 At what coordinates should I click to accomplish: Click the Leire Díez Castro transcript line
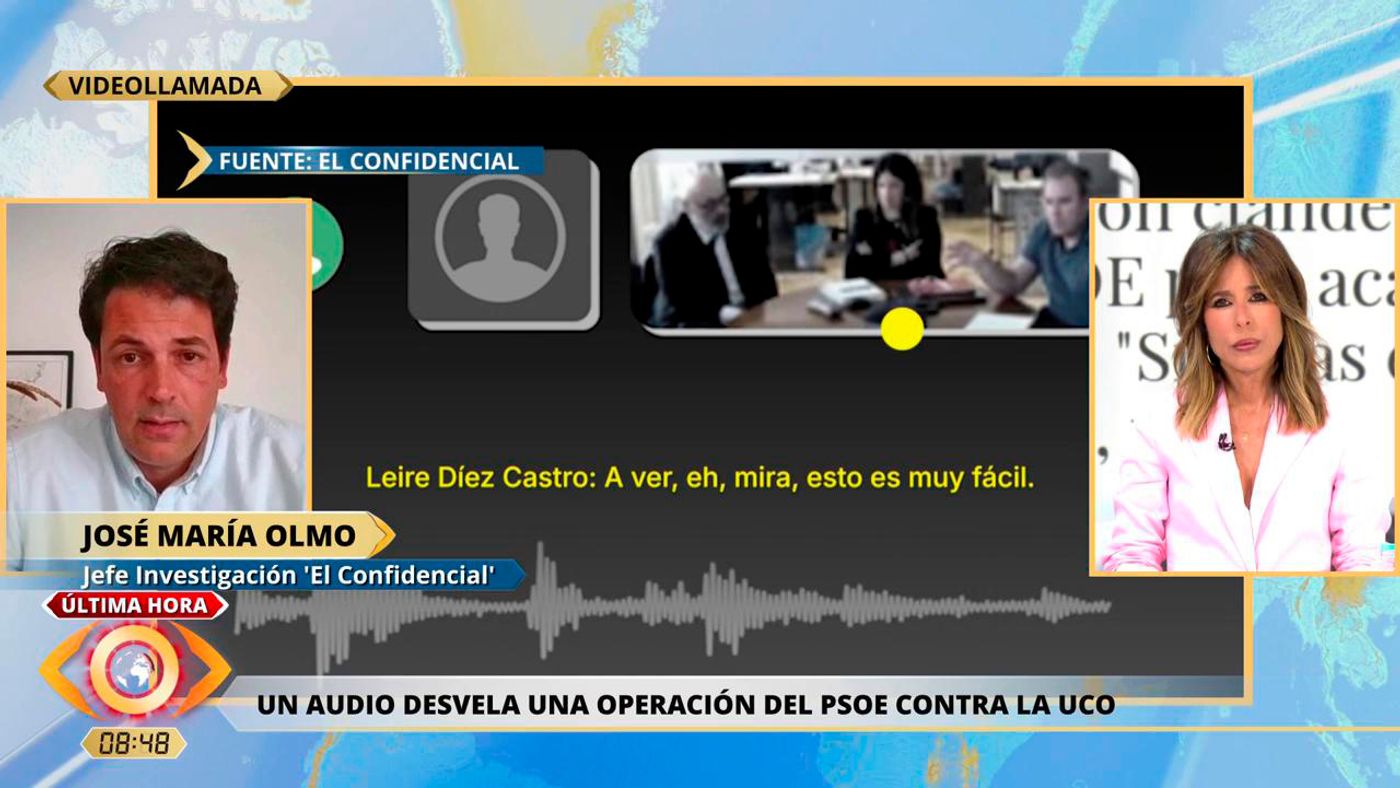(700, 478)
